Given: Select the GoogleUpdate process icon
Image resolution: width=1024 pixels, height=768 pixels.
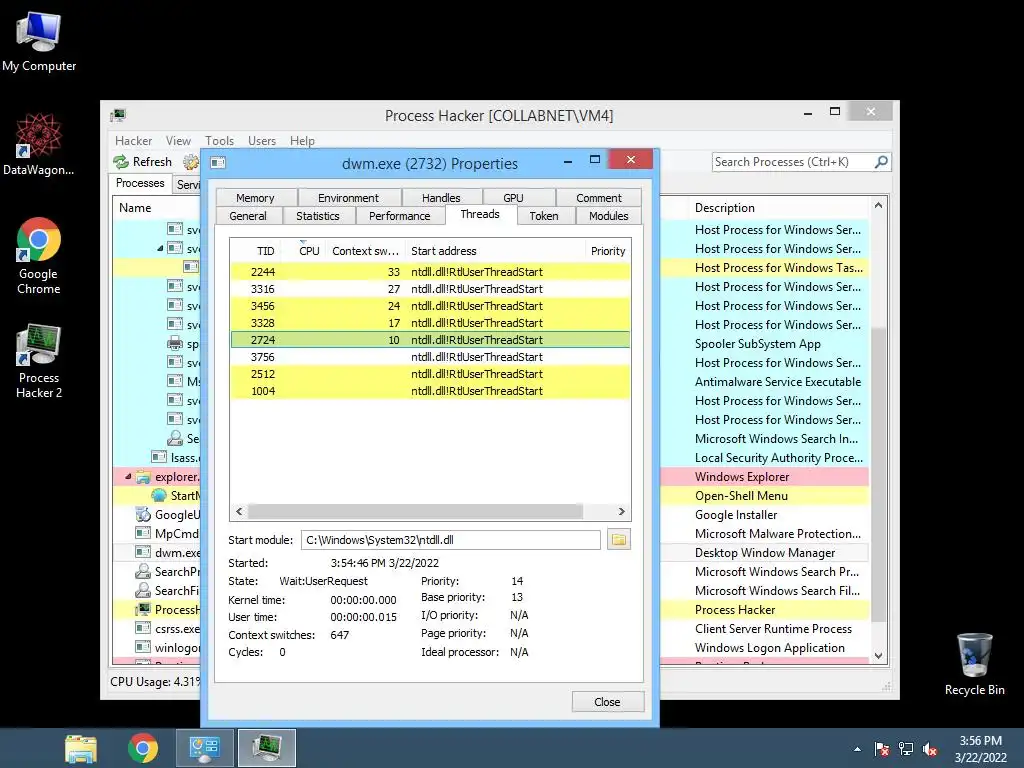Looking at the screenshot, I should (143, 515).
